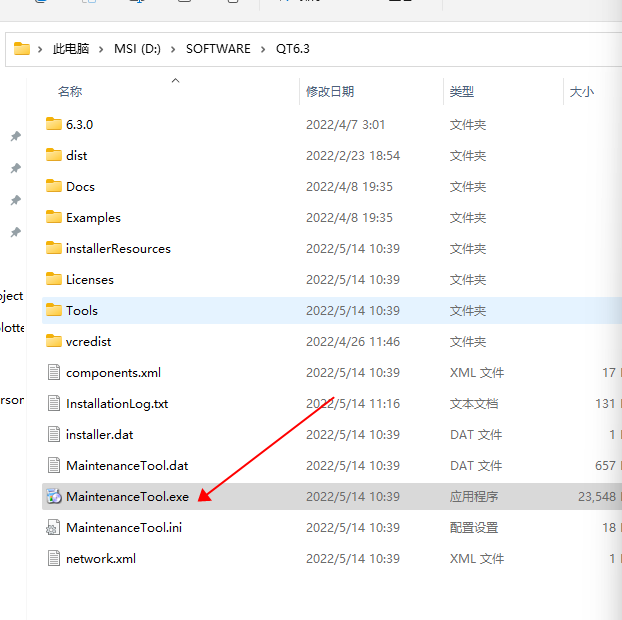The height and width of the screenshot is (620, 622).
Task: Expand breadcrumb chevron after MSI (D:)
Action: tap(173, 49)
